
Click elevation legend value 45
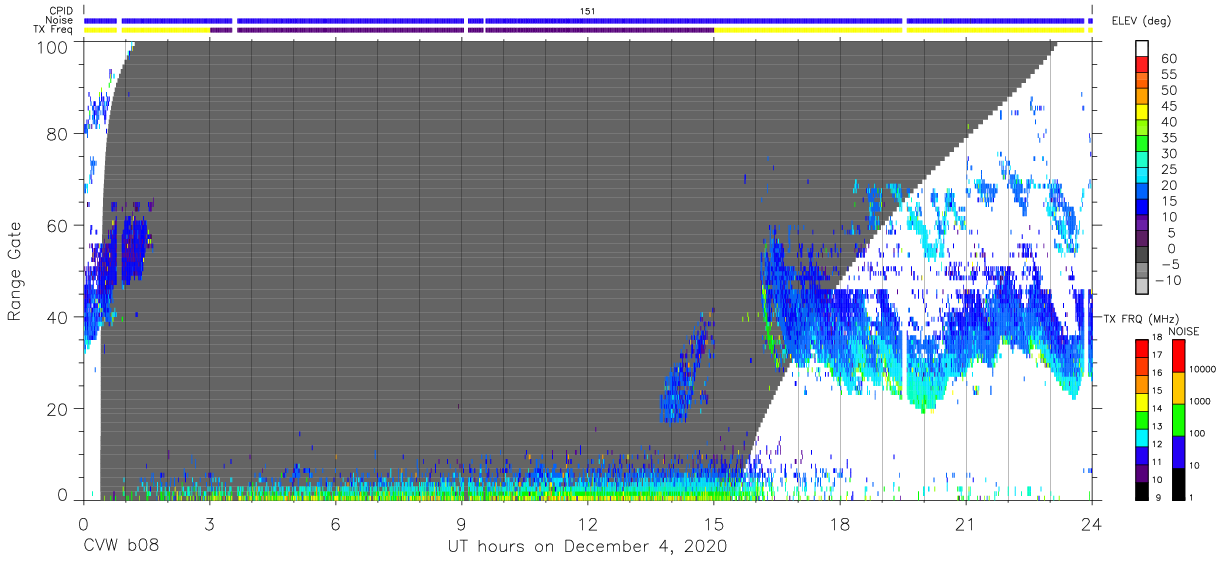pyautogui.click(x=1169, y=107)
